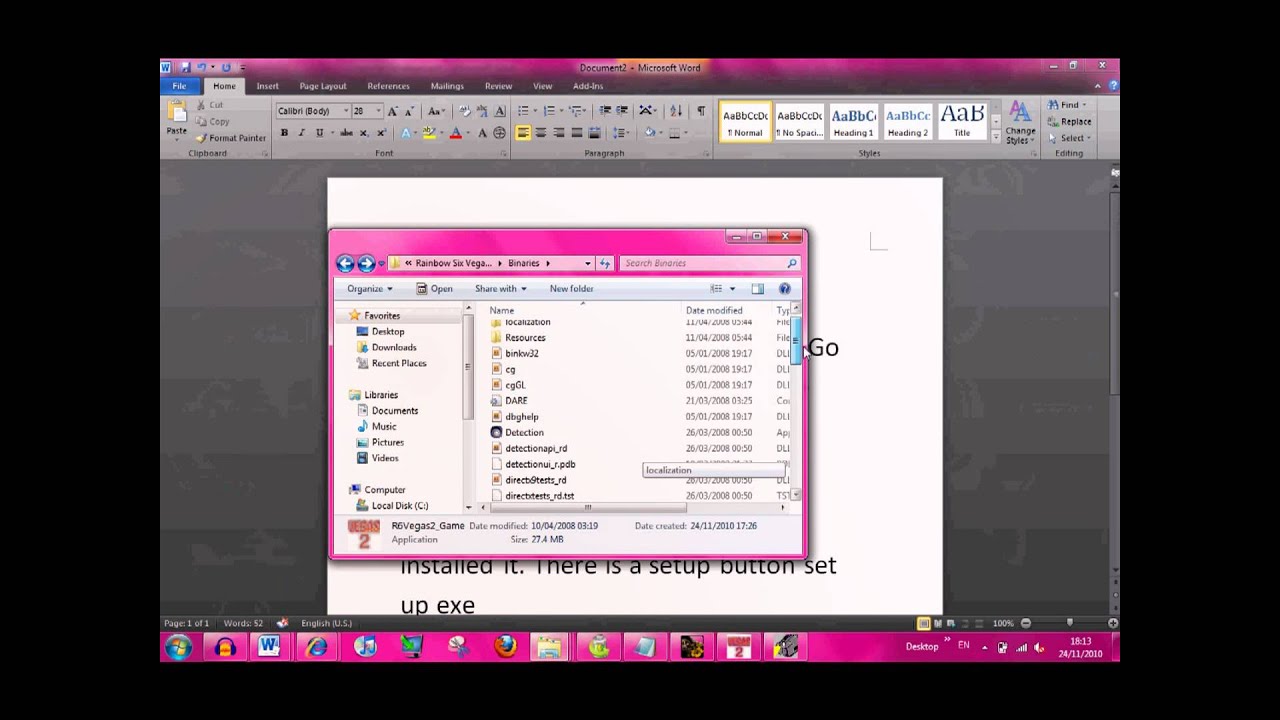
Task: Sort the selected text
Action: [x=675, y=111]
